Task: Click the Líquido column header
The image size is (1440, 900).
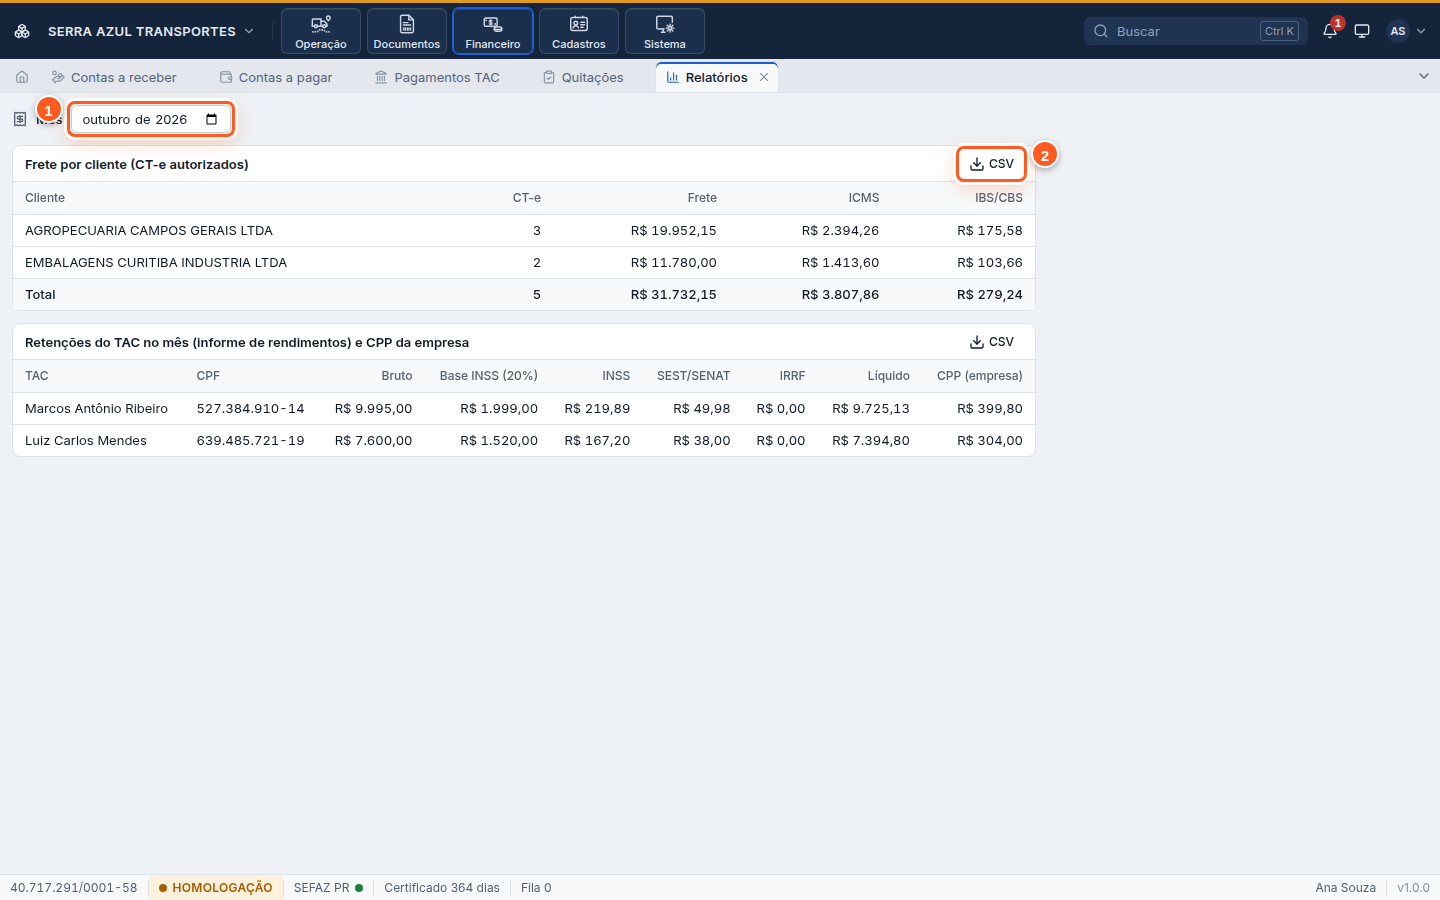Action: (889, 376)
